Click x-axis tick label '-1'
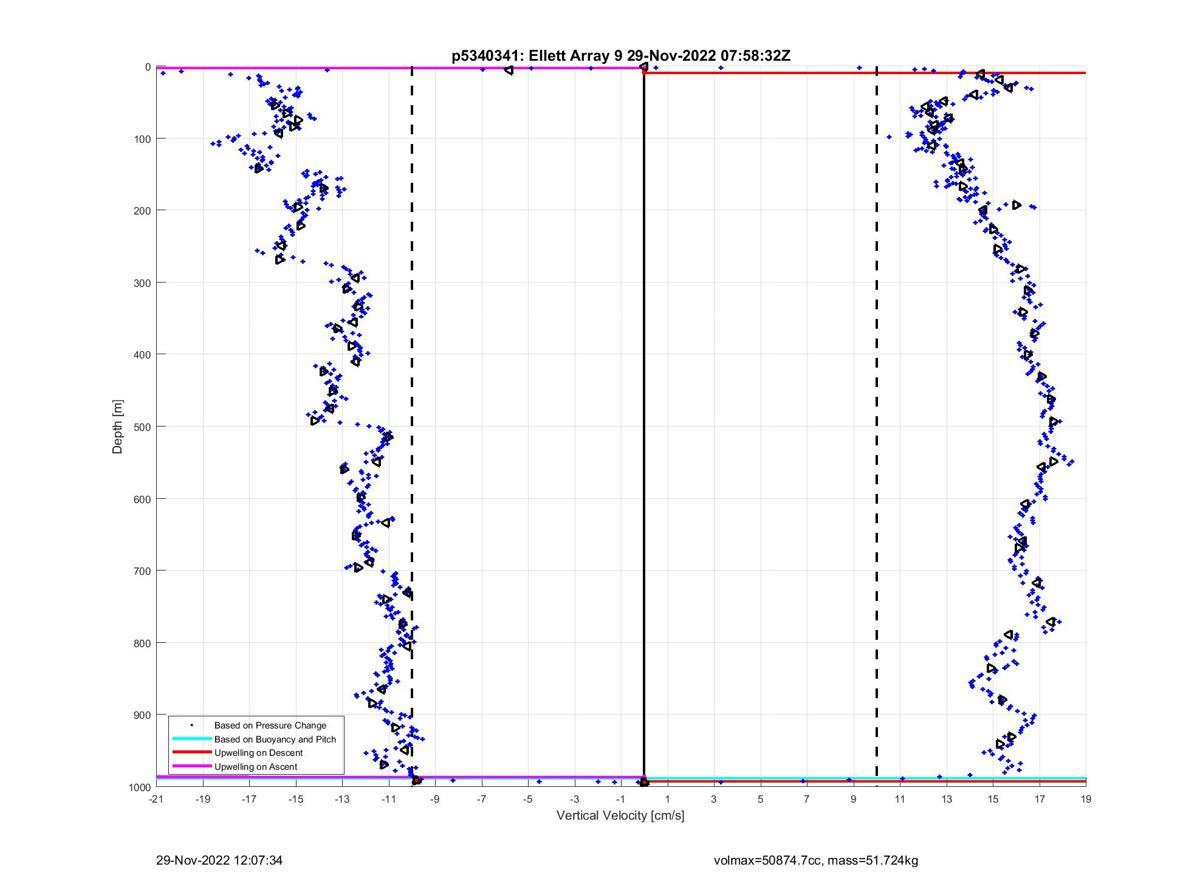This screenshot has height=885, width=1200. [621, 800]
